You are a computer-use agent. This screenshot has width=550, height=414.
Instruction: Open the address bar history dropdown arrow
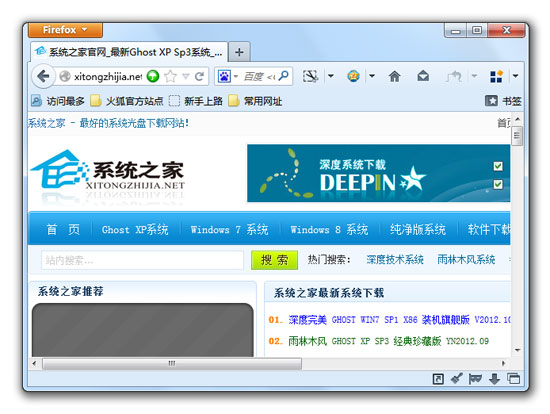(186, 76)
